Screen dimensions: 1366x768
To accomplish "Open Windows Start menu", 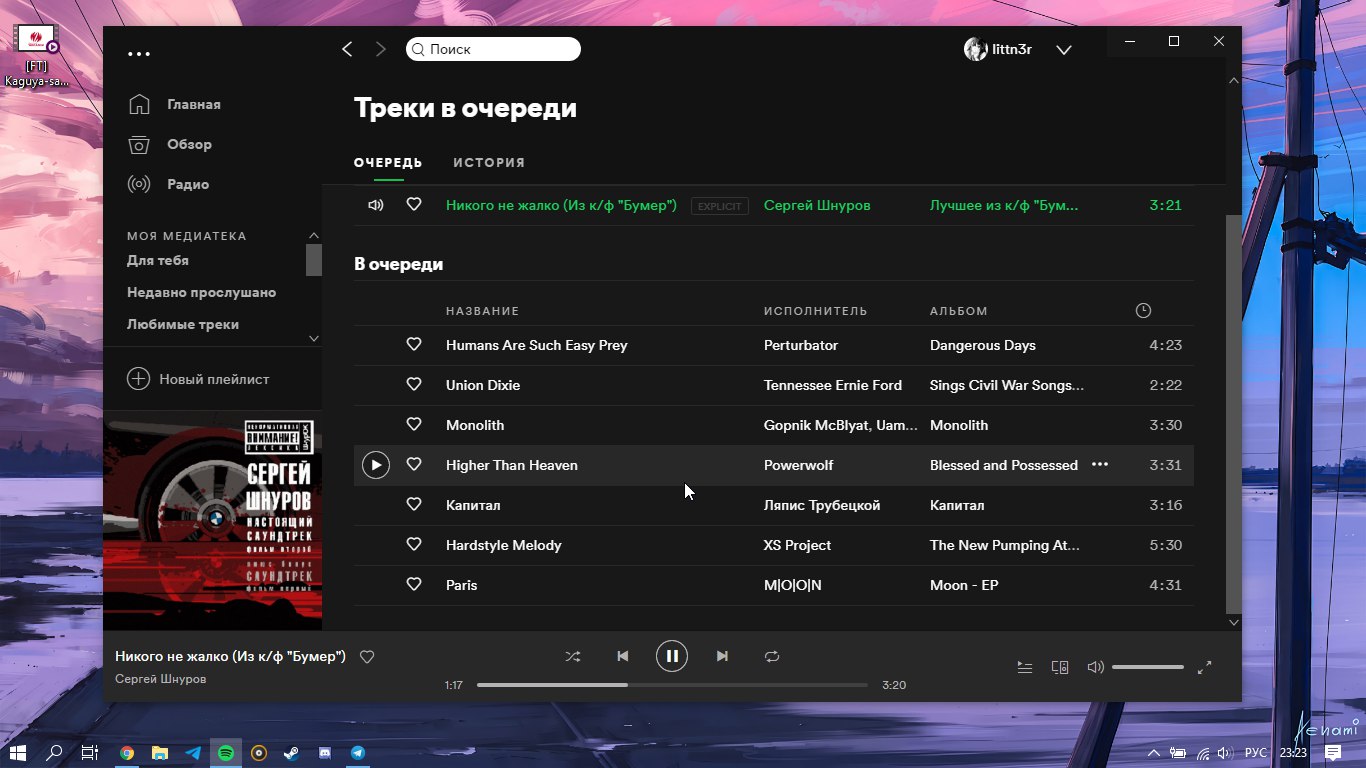I will click(x=17, y=753).
